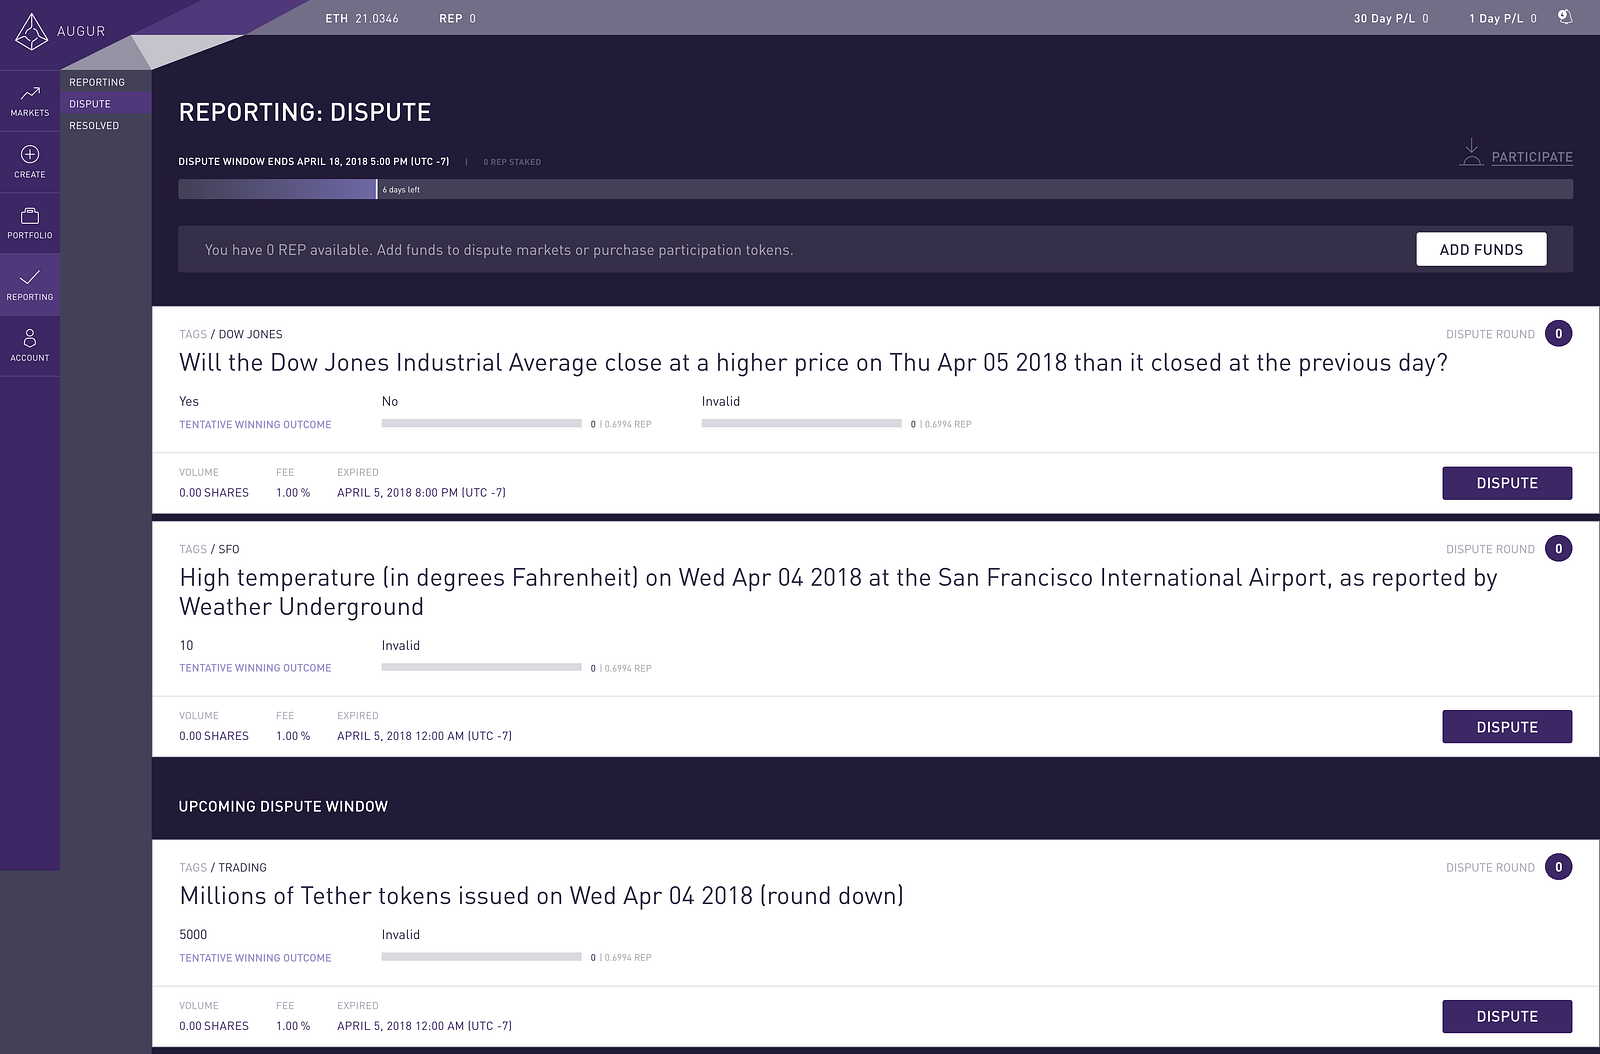Click the Participate link
1600x1054 pixels.
pyautogui.click(x=1532, y=157)
